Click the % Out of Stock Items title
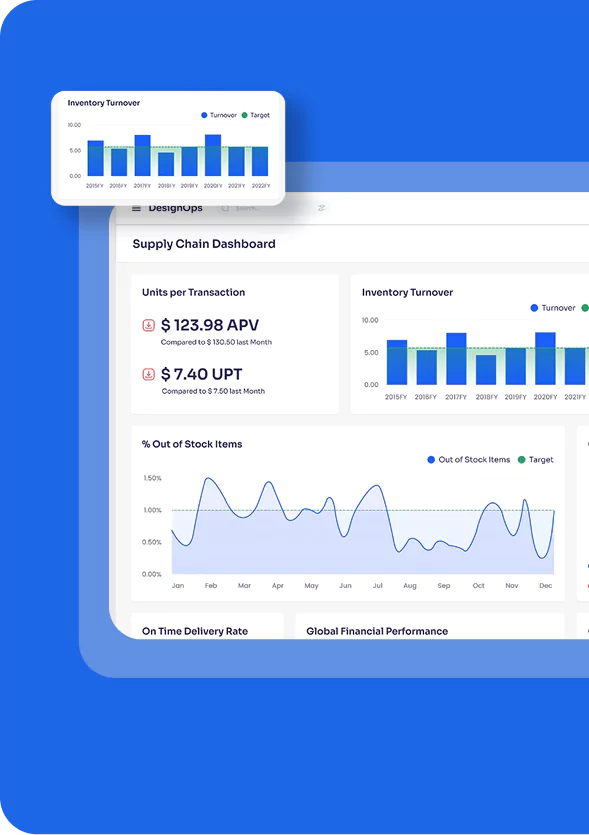Viewport: 589px width, 835px height. tap(192, 444)
